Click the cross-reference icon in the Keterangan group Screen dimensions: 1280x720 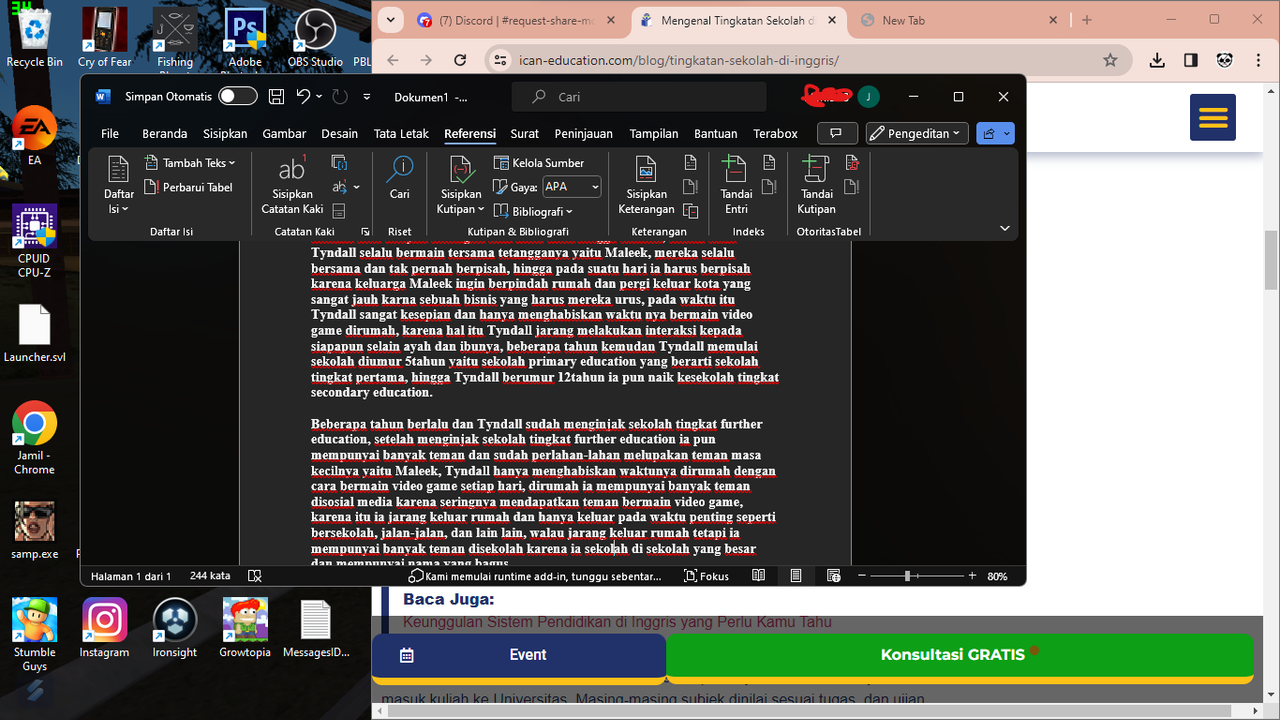[x=690, y=211]
